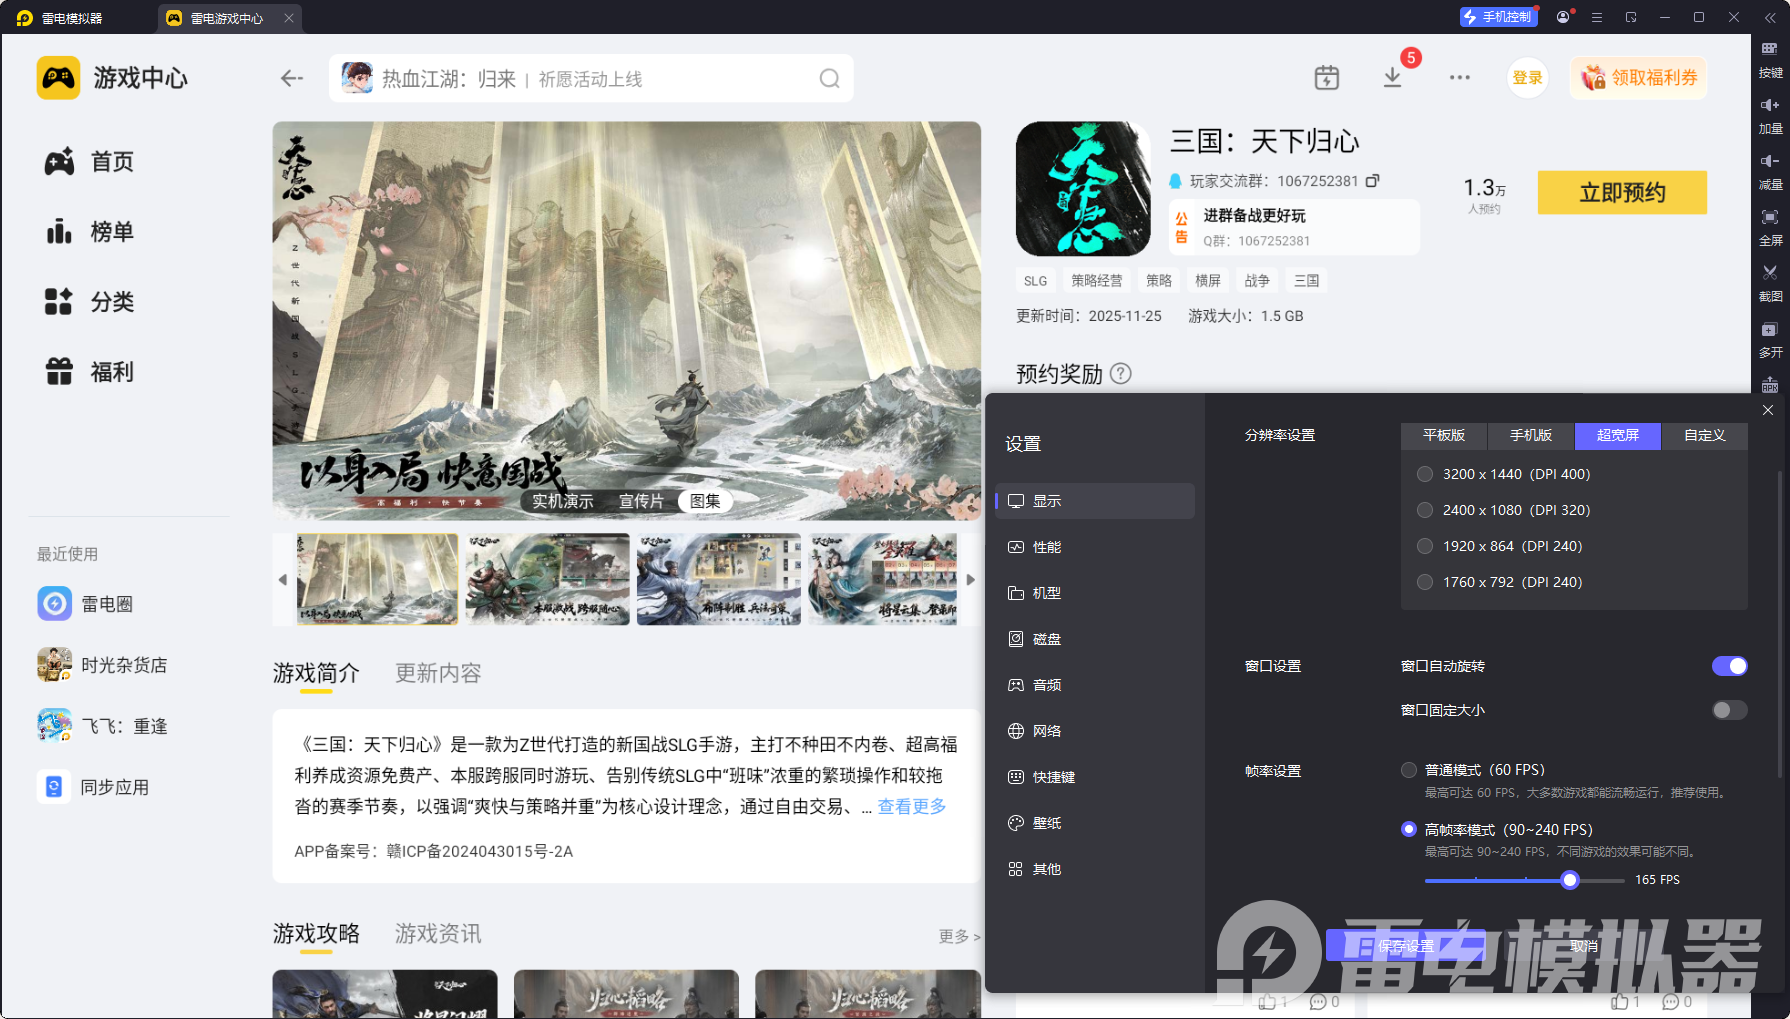Go back with the left arrow icon

(291, 78)
